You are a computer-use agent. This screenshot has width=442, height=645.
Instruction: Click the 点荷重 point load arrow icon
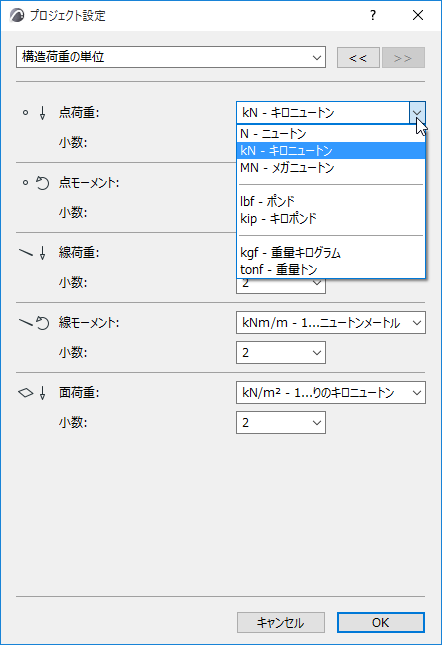[x=42, y=113]
